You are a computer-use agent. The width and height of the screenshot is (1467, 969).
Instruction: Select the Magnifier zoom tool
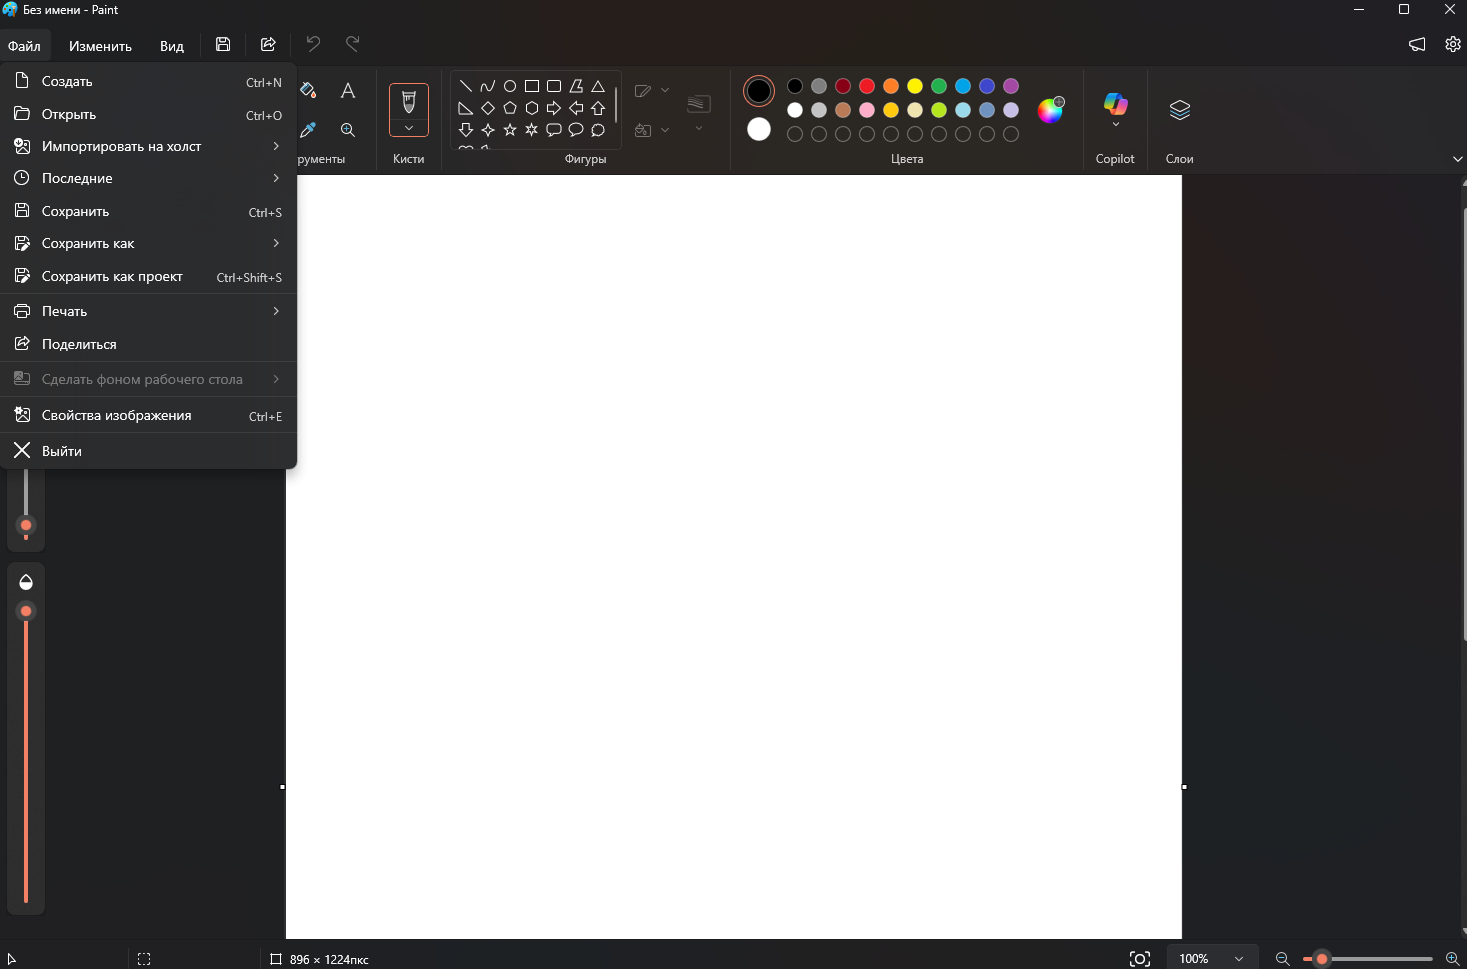tap(348, 130)
